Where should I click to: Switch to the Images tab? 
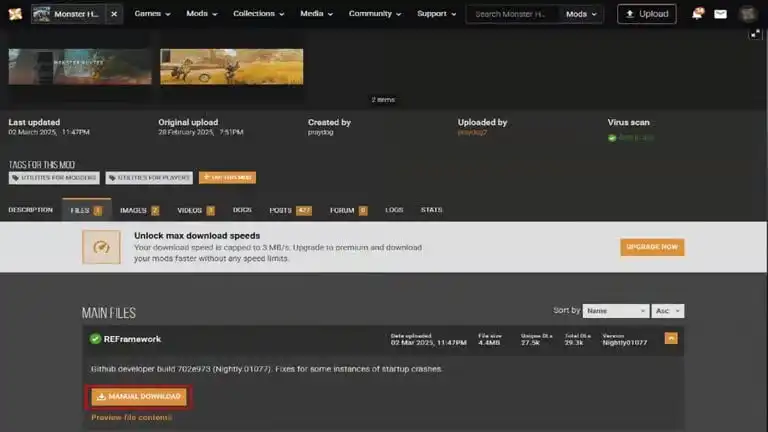click(140, 210)
